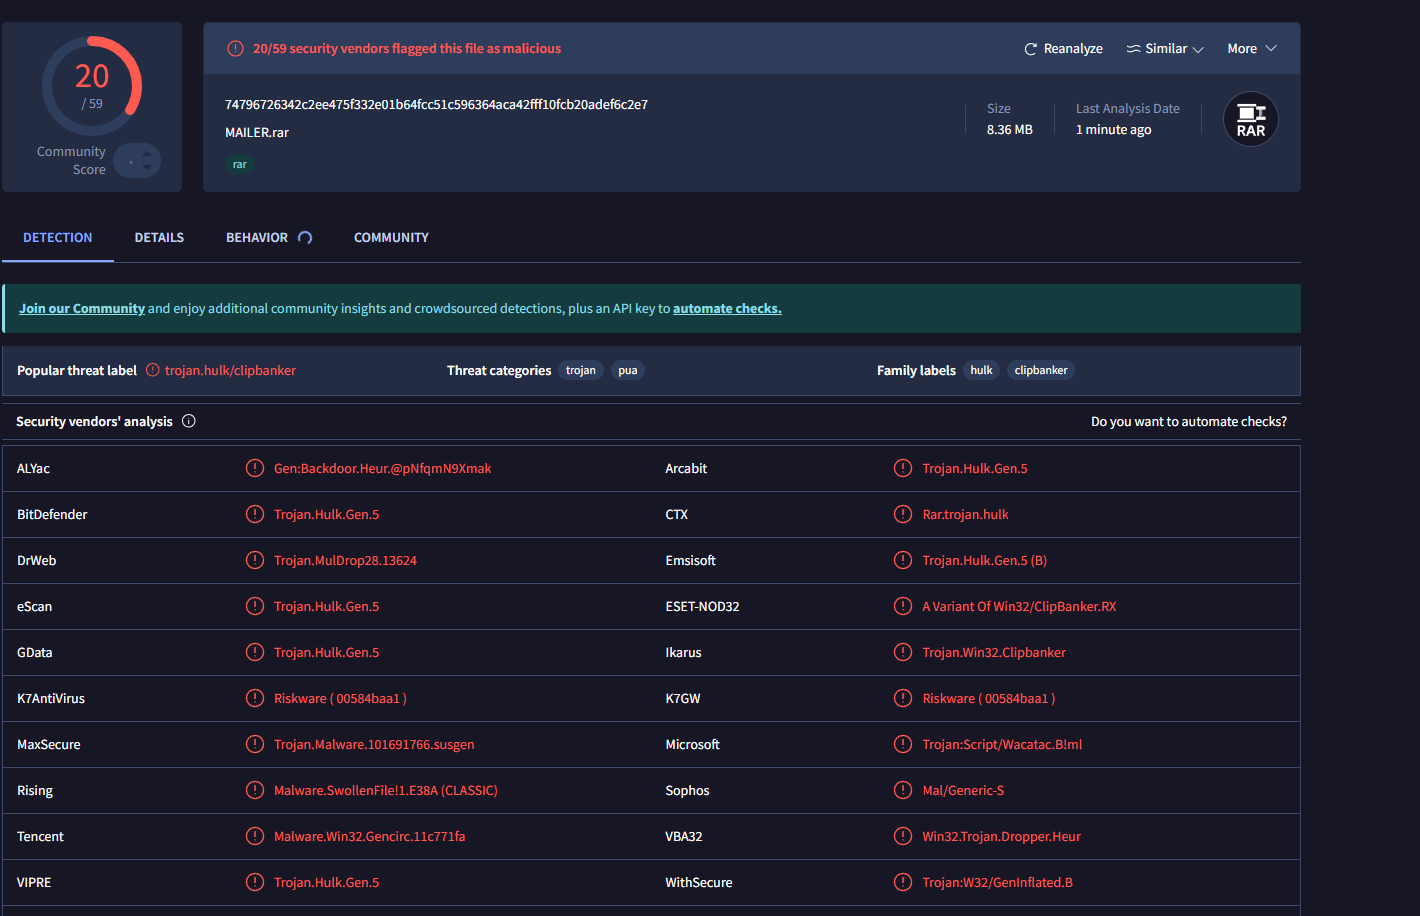Click the alert icon in the eScan row
This screenshot has height=916, width=1420.
click(x=255, y=606)
